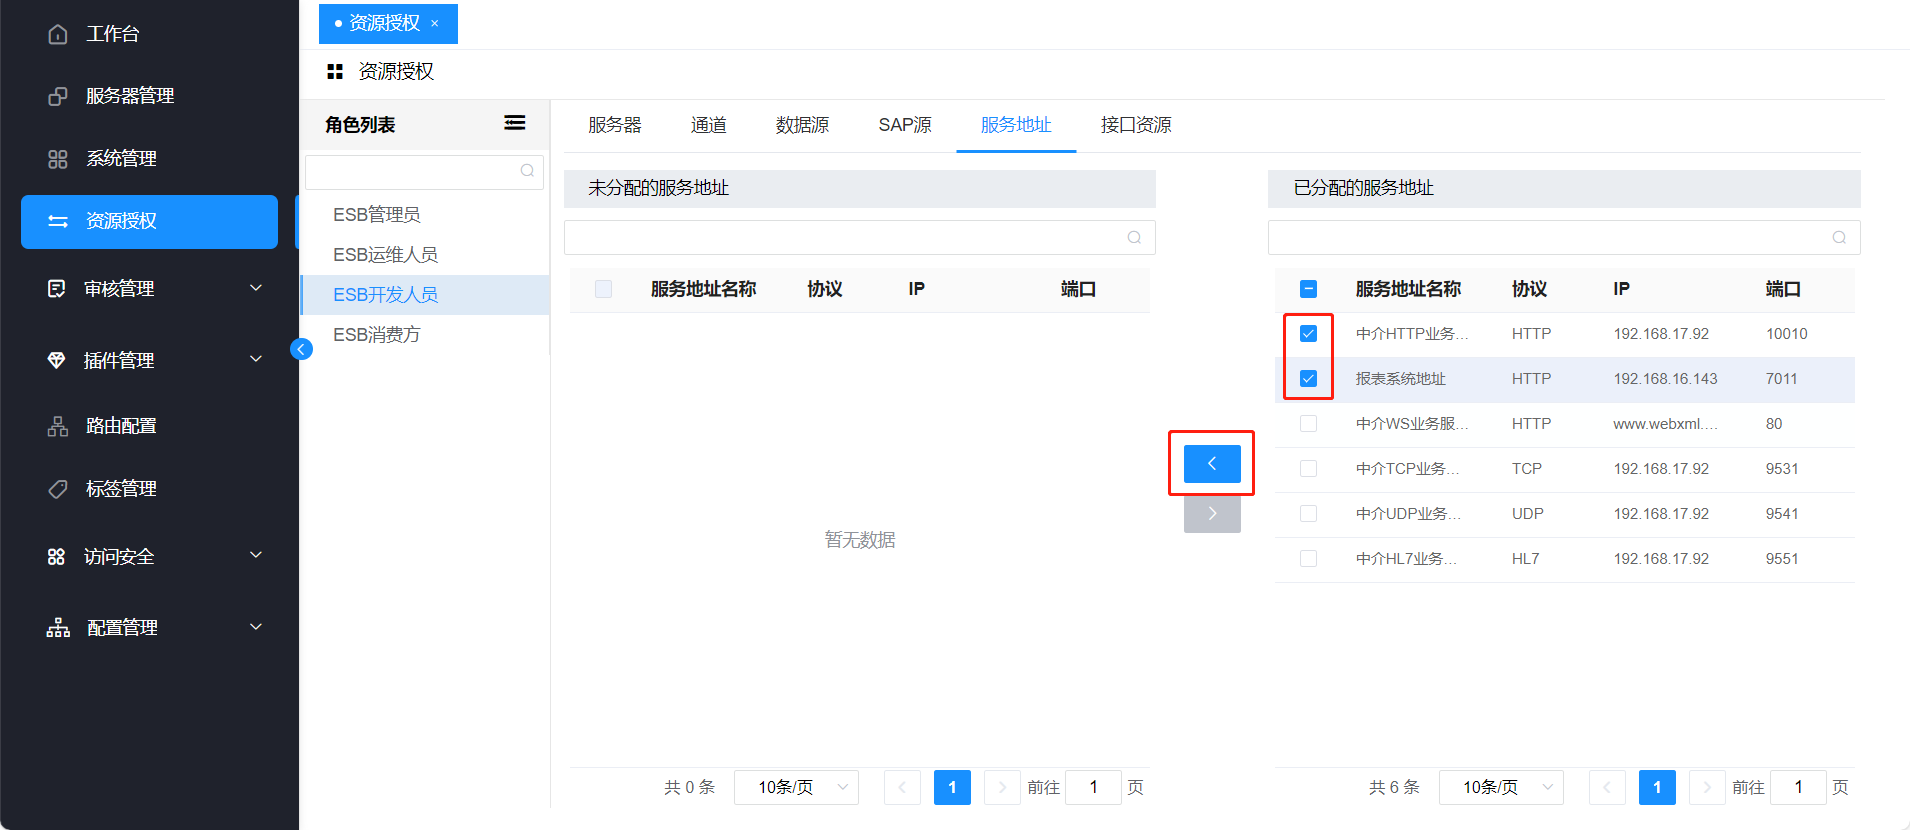The image size is (1910, 830).
Task: Switch to the 服务器 tab
Action: (614, 125)
